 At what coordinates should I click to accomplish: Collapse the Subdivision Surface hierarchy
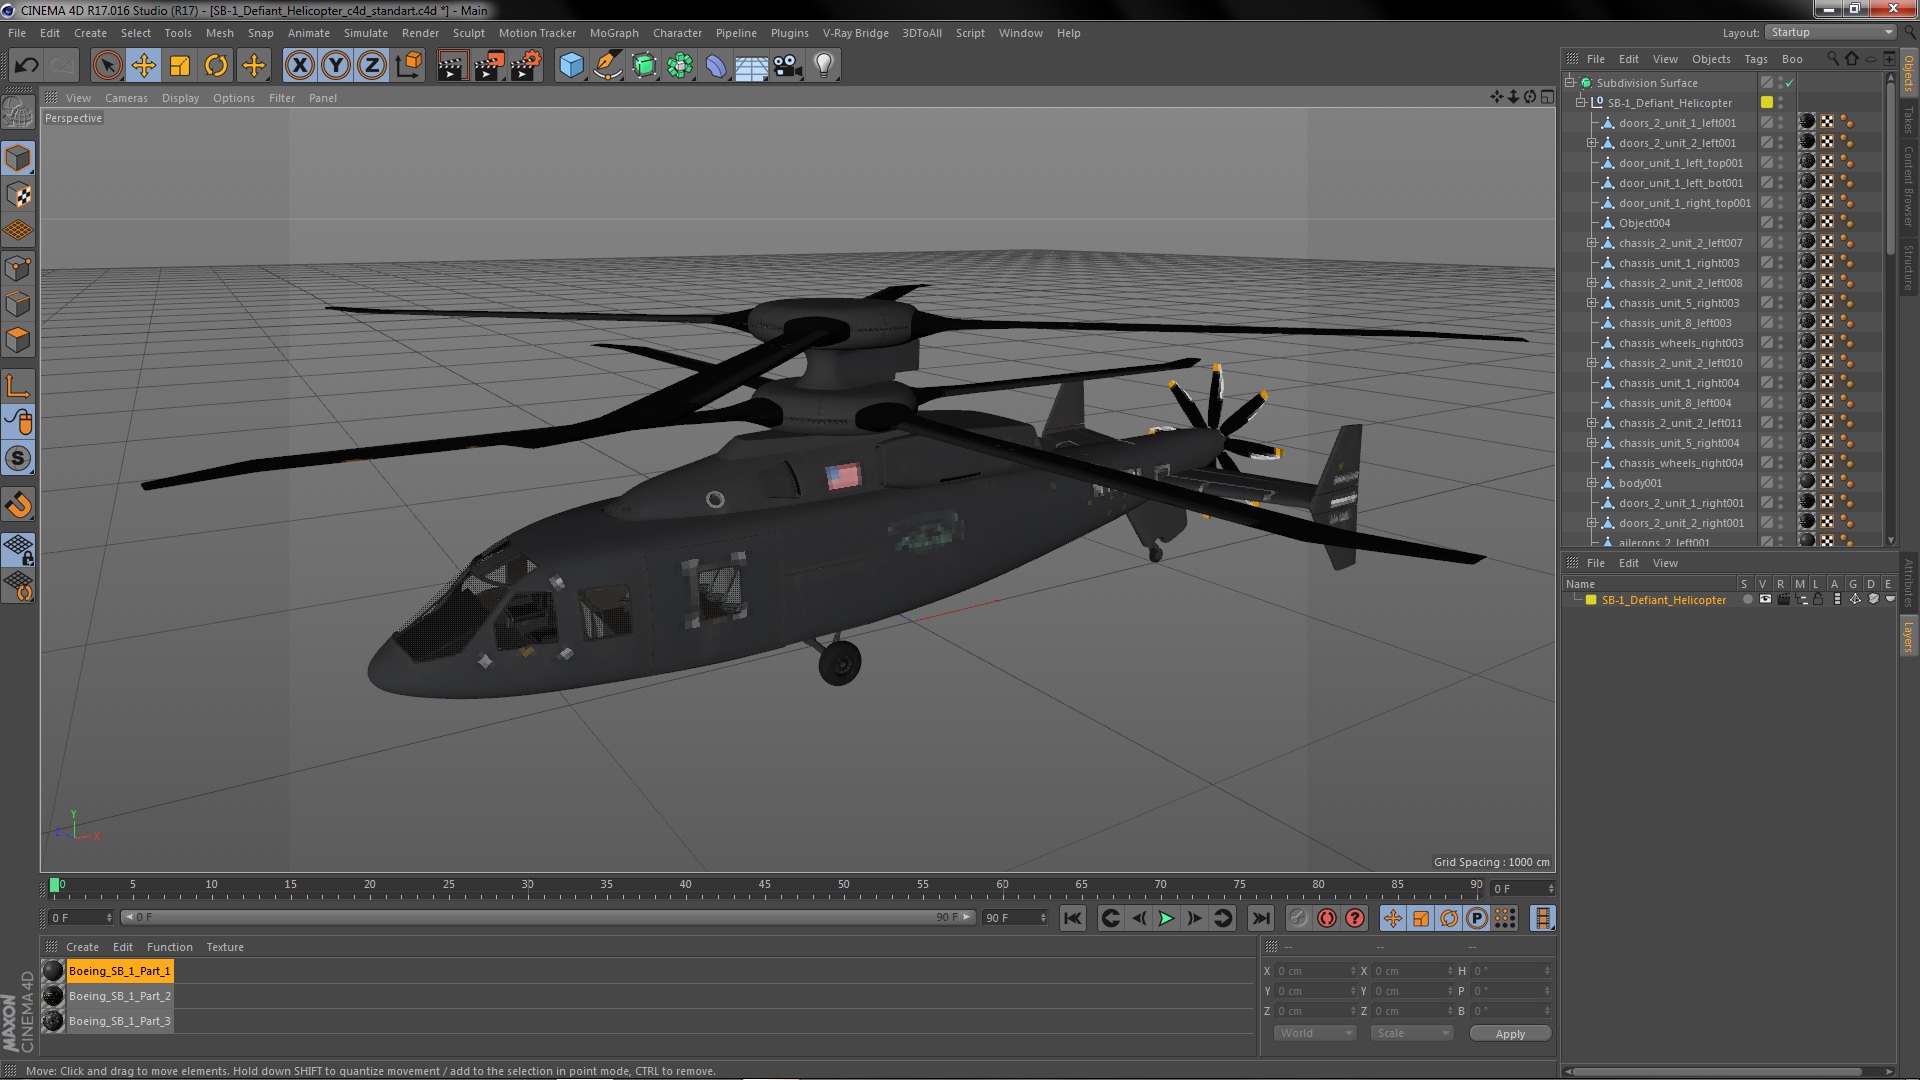tap(1570, 83)
